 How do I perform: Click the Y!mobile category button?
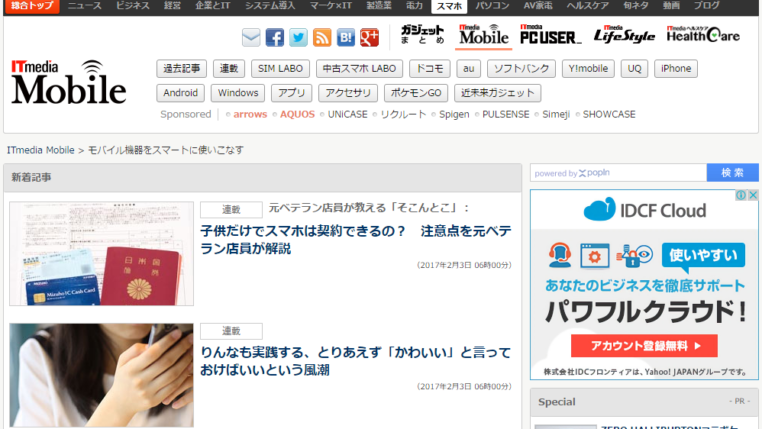pos(588,69)
